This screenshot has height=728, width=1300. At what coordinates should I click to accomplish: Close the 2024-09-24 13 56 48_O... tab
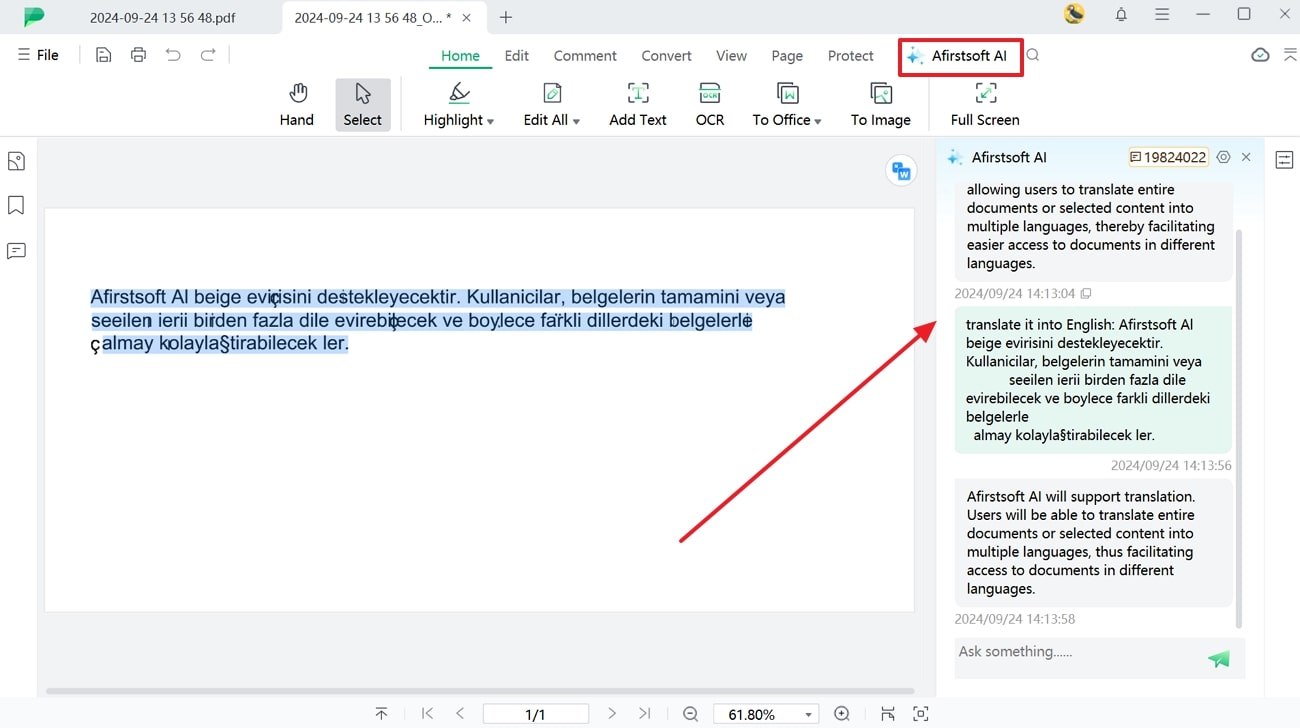(467, 17)
